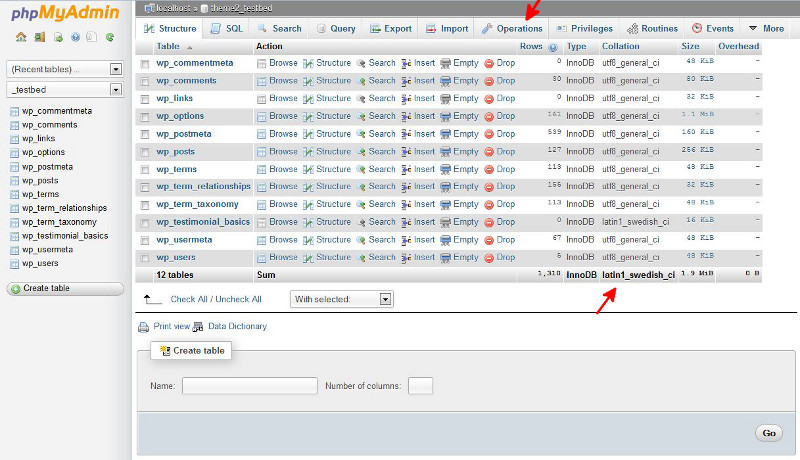Click Search icon for wp_term_relationships row
The width and height of the screenshot is (800, 460).
(x=361, y=187)
